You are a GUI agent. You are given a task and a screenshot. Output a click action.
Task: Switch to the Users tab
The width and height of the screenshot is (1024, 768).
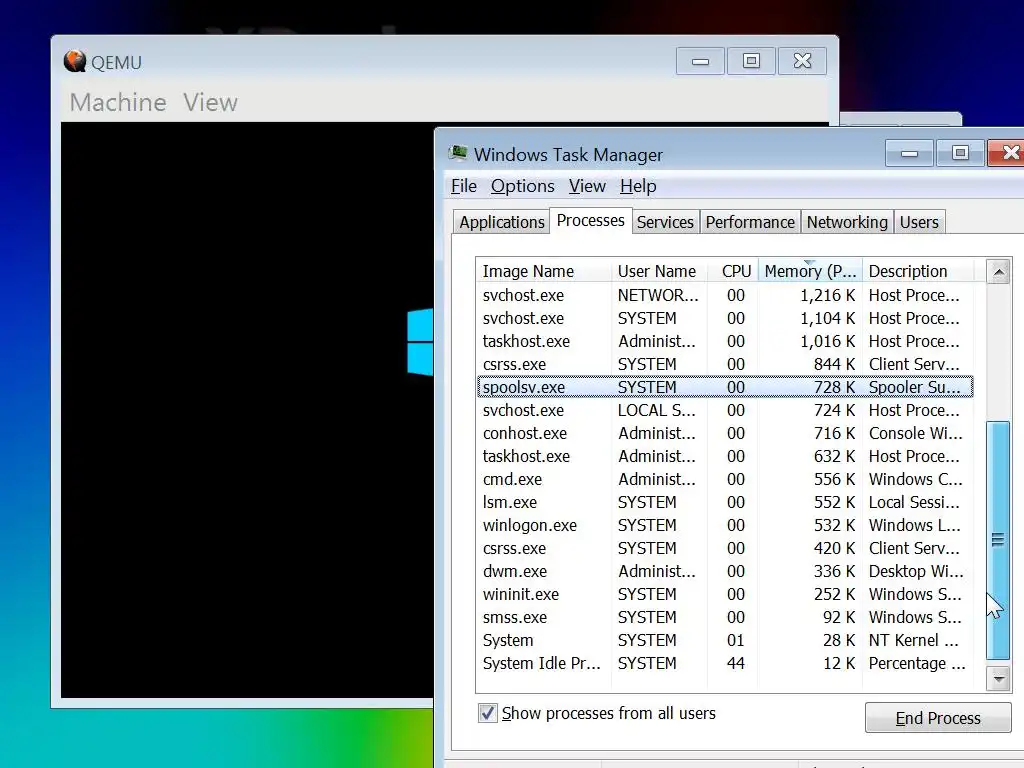click(x=919, y=222)
